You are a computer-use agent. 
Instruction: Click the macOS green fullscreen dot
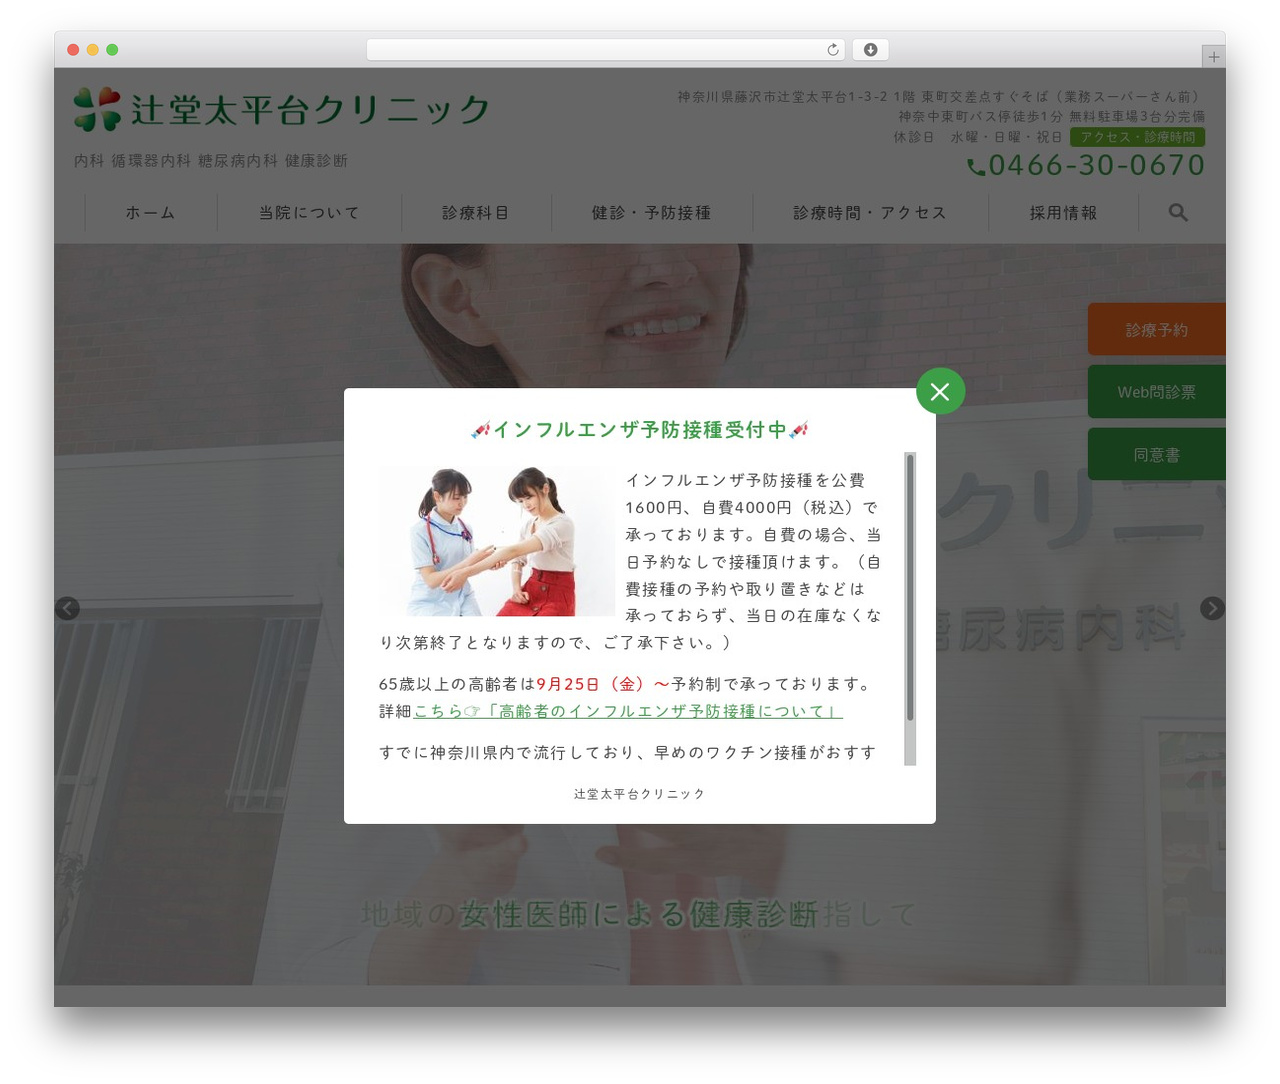(112, 50)
